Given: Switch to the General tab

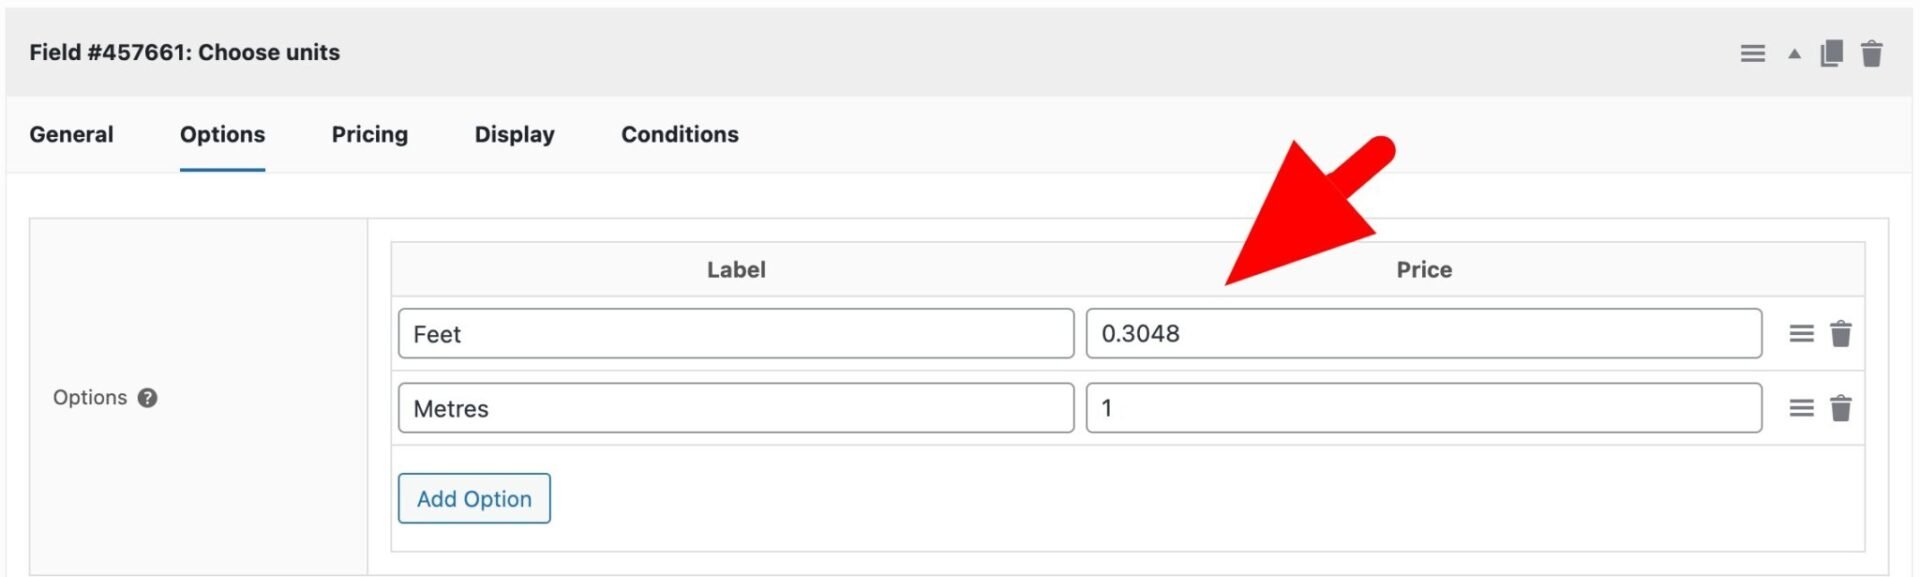Looking at the screenshot, I should [71, 134].
